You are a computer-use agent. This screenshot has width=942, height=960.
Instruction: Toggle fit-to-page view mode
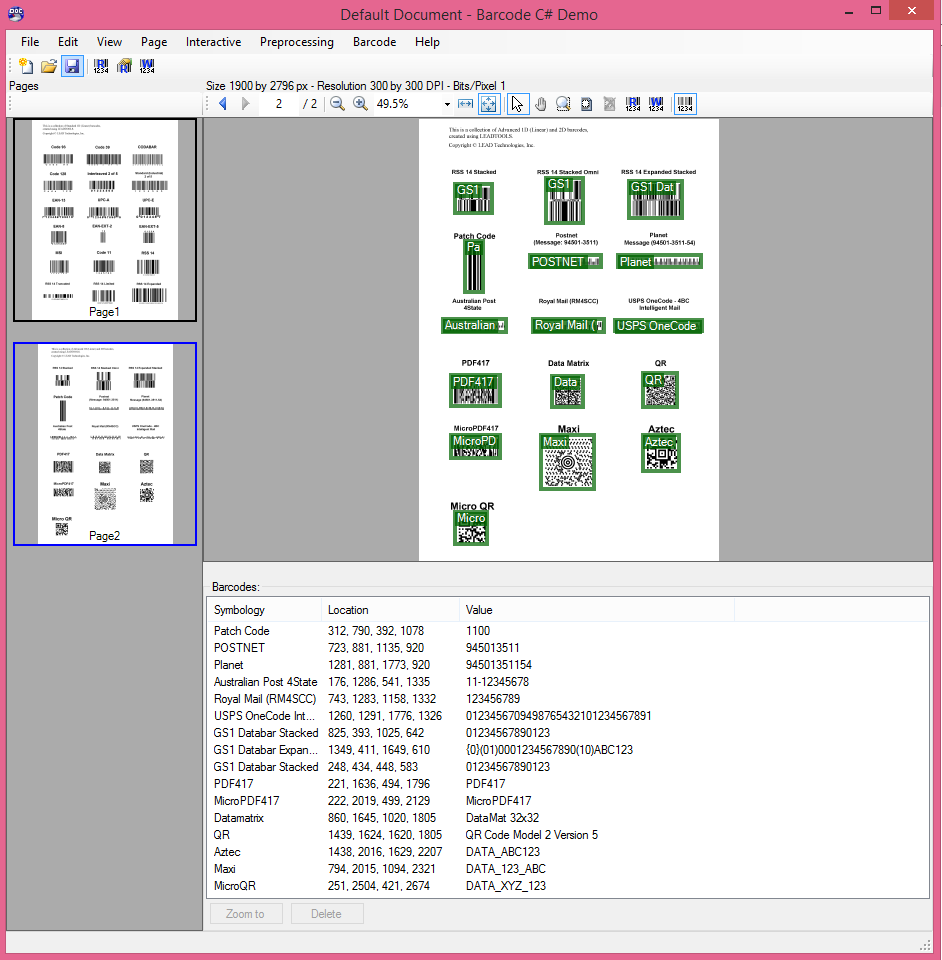tap(490, 104)
